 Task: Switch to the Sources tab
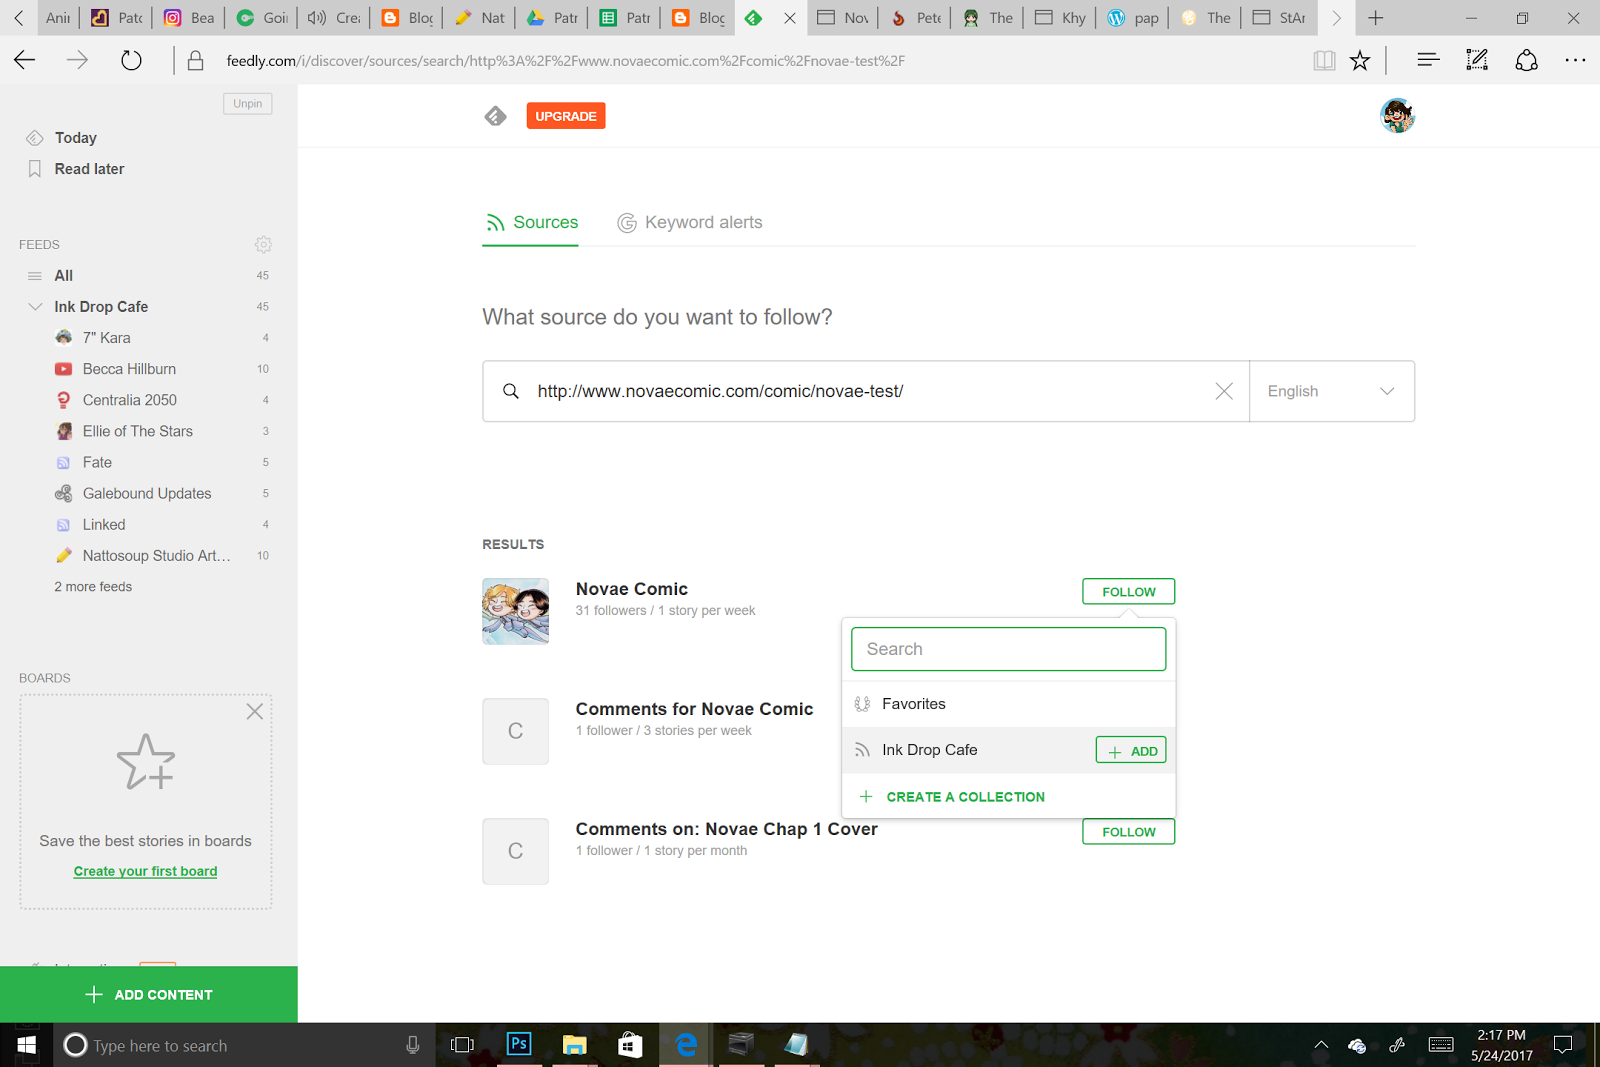coord(531,222)
